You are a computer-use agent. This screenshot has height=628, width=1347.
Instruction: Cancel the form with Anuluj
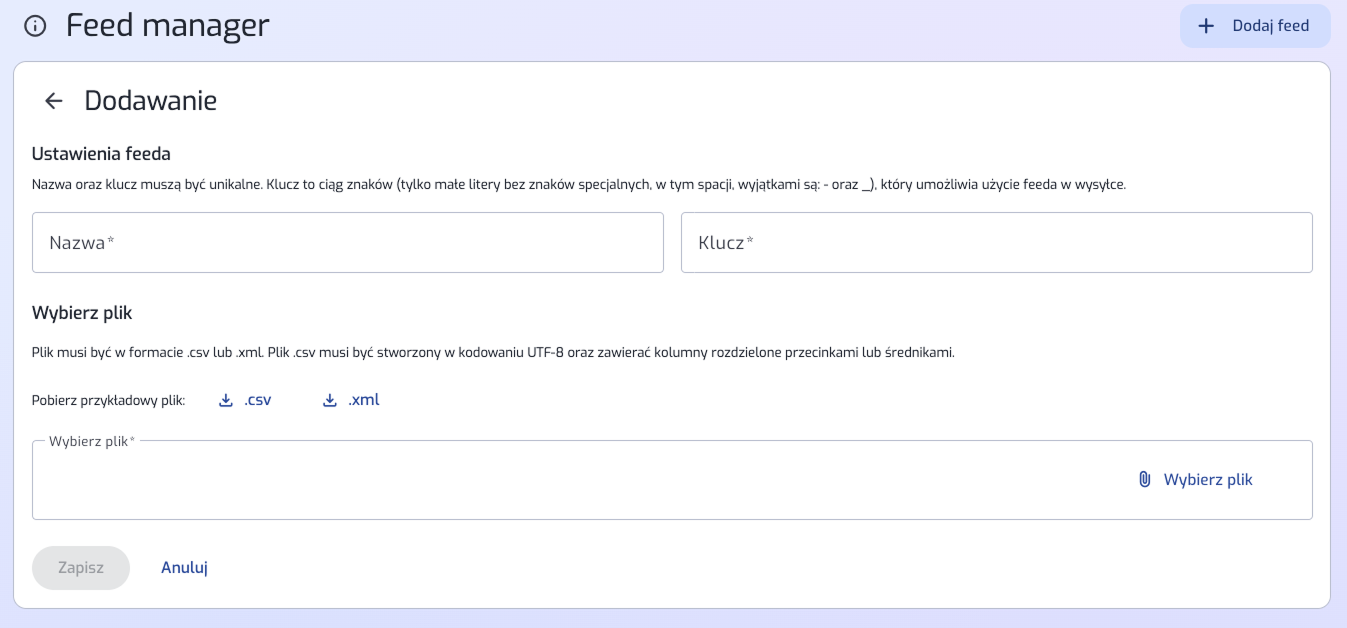click(x=184, y=568)
